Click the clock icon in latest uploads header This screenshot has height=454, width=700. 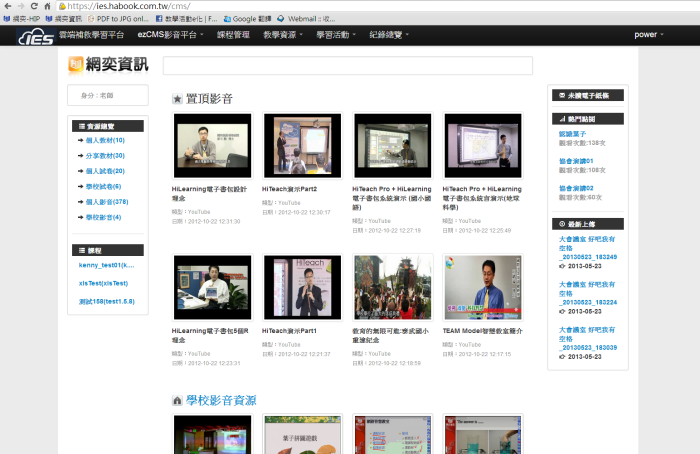pos(562,224)
